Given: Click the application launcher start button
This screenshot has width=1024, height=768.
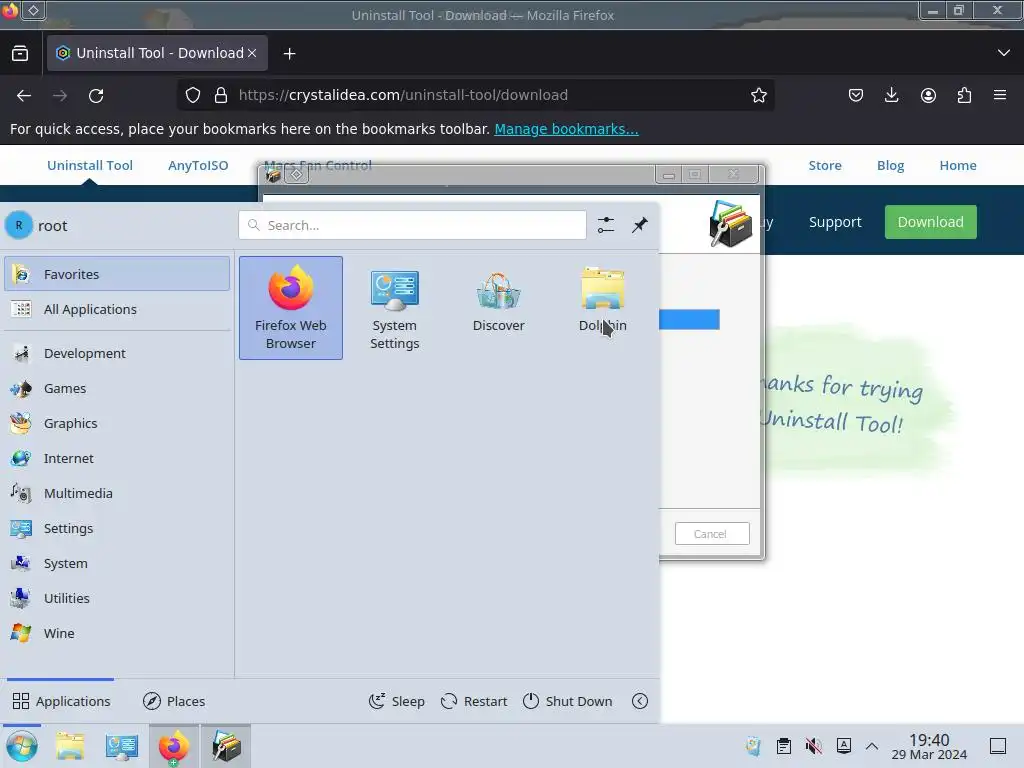Looking at the screenshot, I should tap(22, 746).
